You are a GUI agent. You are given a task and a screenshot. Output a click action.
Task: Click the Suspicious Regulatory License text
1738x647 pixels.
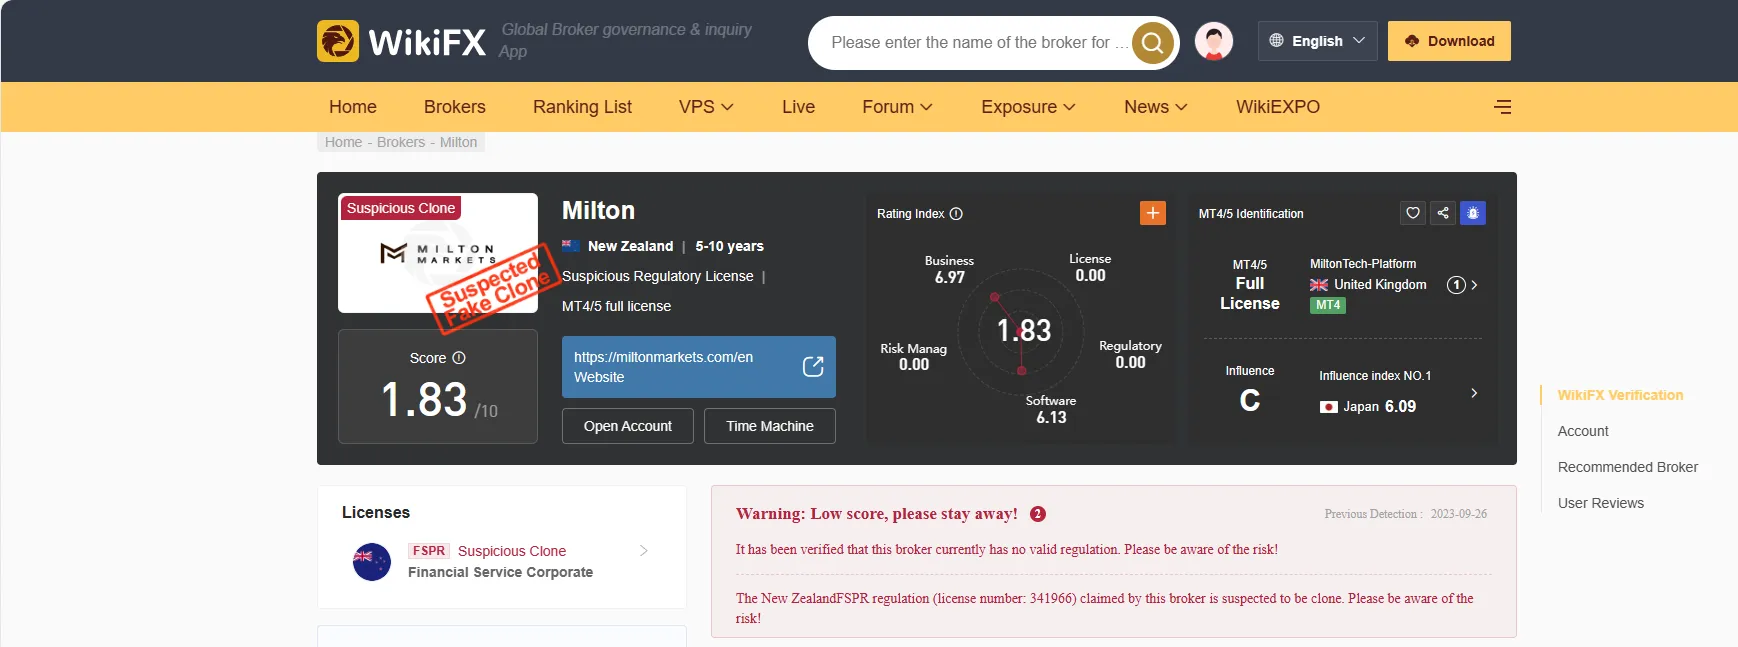658,276
